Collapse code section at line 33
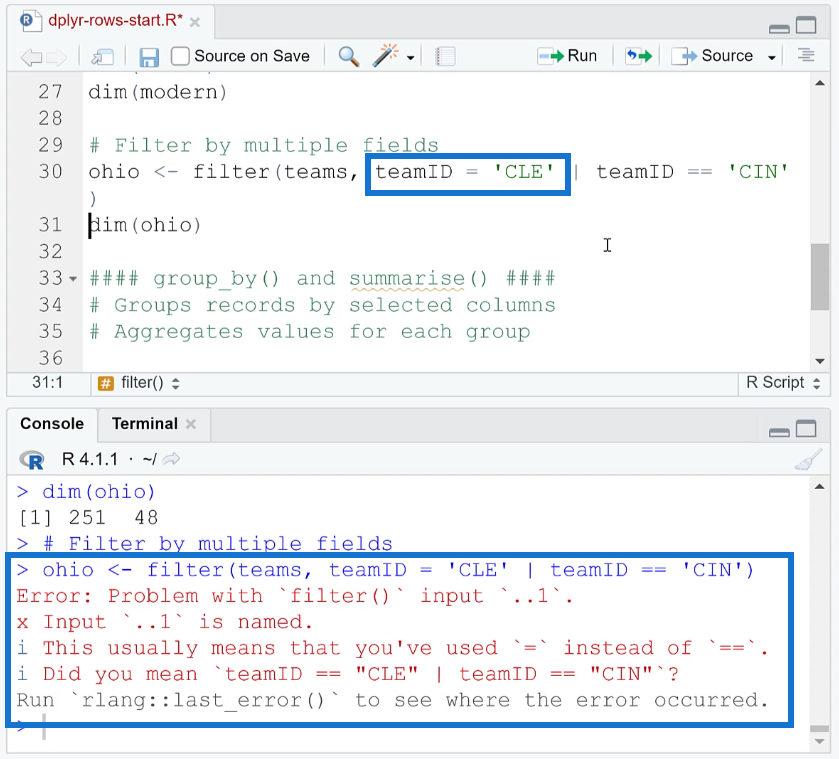Viewport: 839px width, 759px height. (73, 278)
